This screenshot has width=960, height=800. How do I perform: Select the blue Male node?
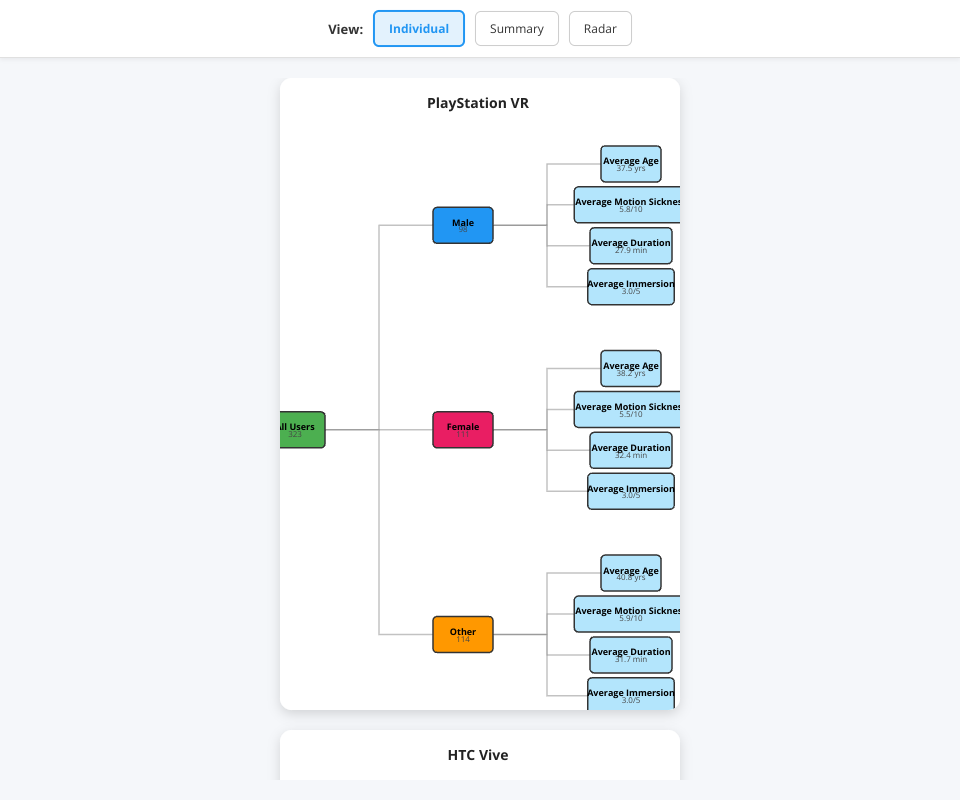462,225
